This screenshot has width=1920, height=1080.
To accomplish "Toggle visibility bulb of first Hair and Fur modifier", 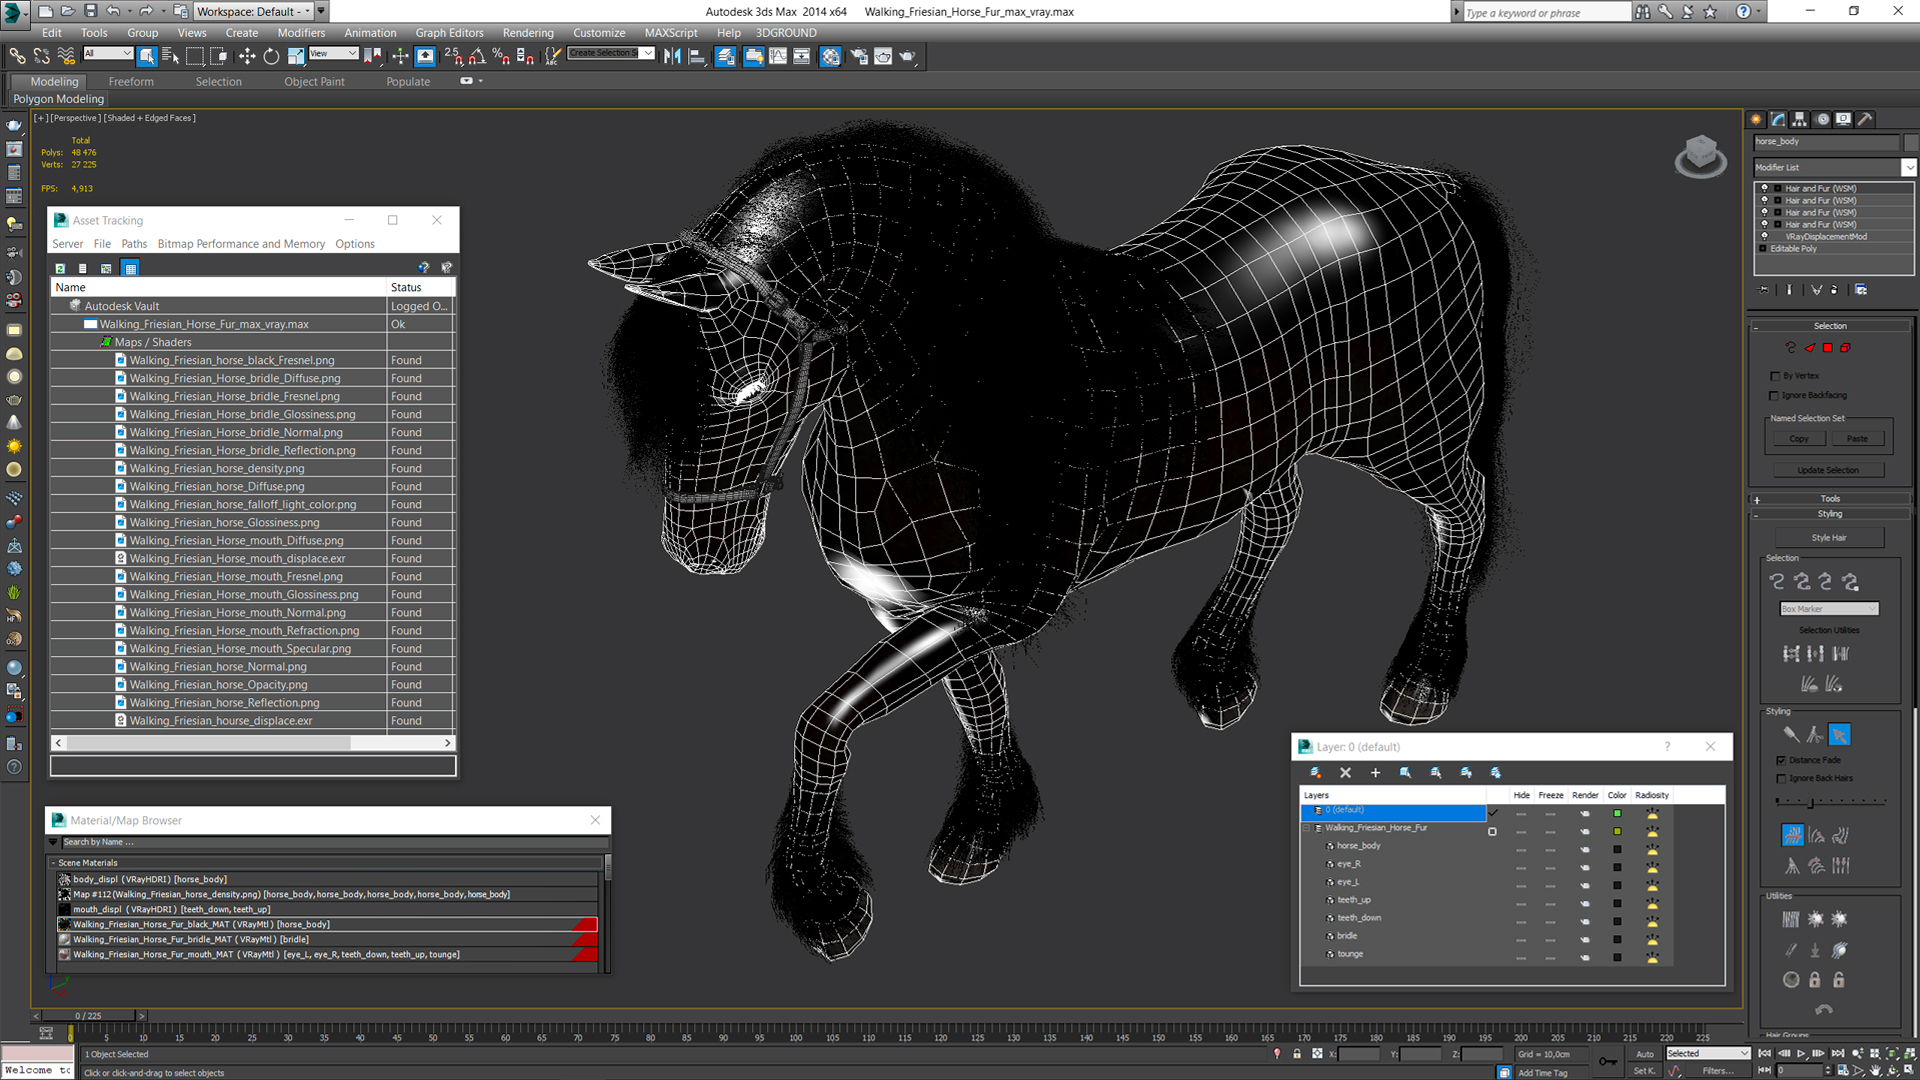I will [x=1765, y=188].
